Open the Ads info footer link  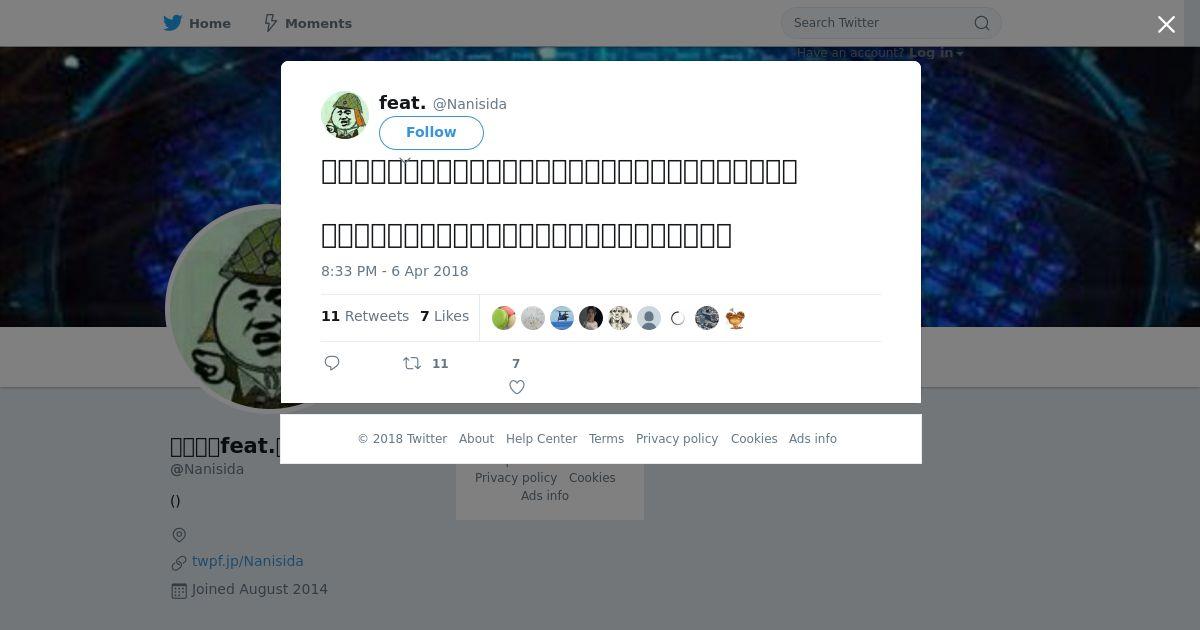coord(813,439)
